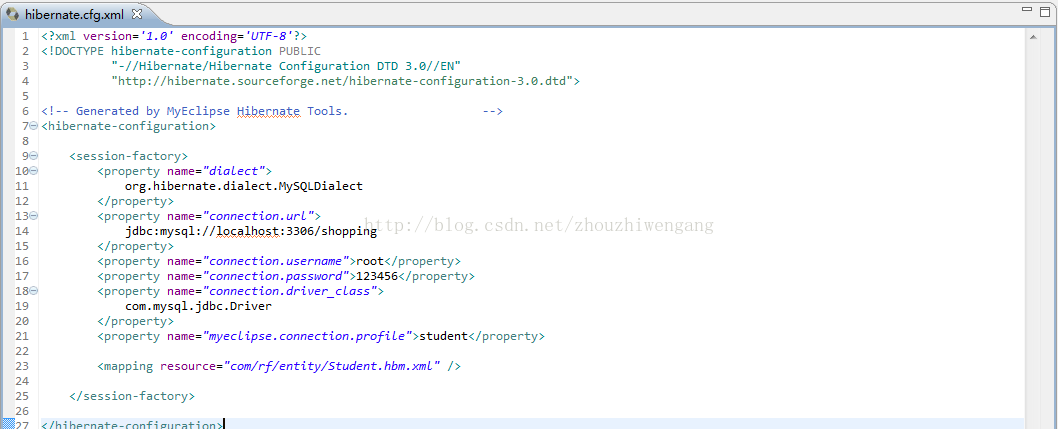Click the encoding value 'UTF-8'

(x=268, y=36)
